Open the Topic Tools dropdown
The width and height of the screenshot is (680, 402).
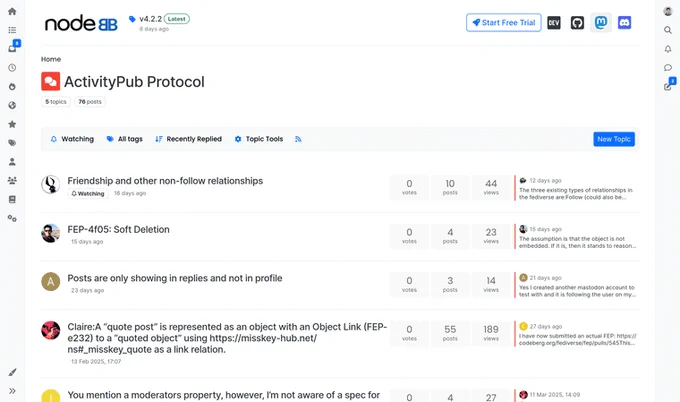coord(258,139)
